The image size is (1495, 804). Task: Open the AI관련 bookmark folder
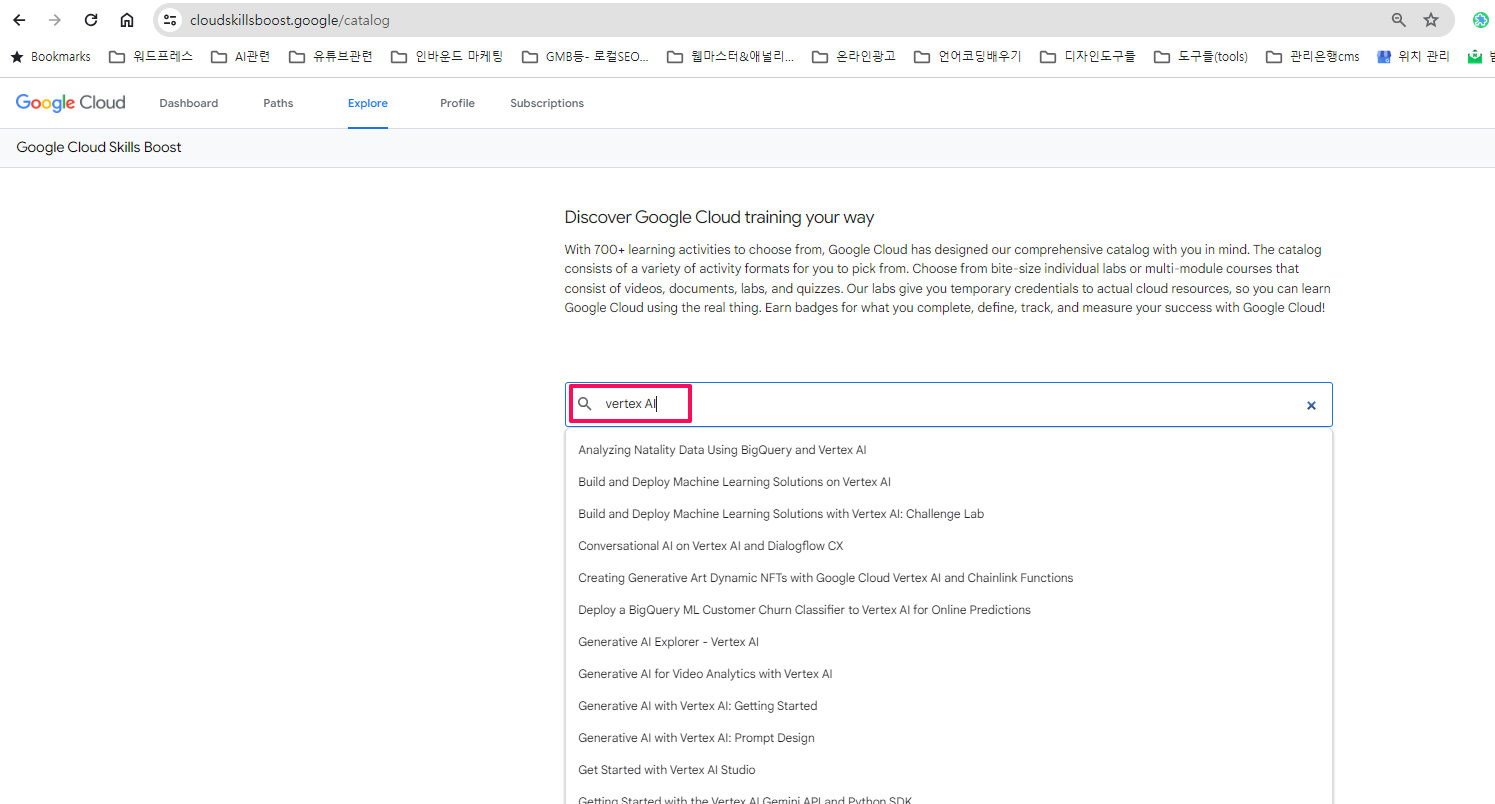(241, 57)
